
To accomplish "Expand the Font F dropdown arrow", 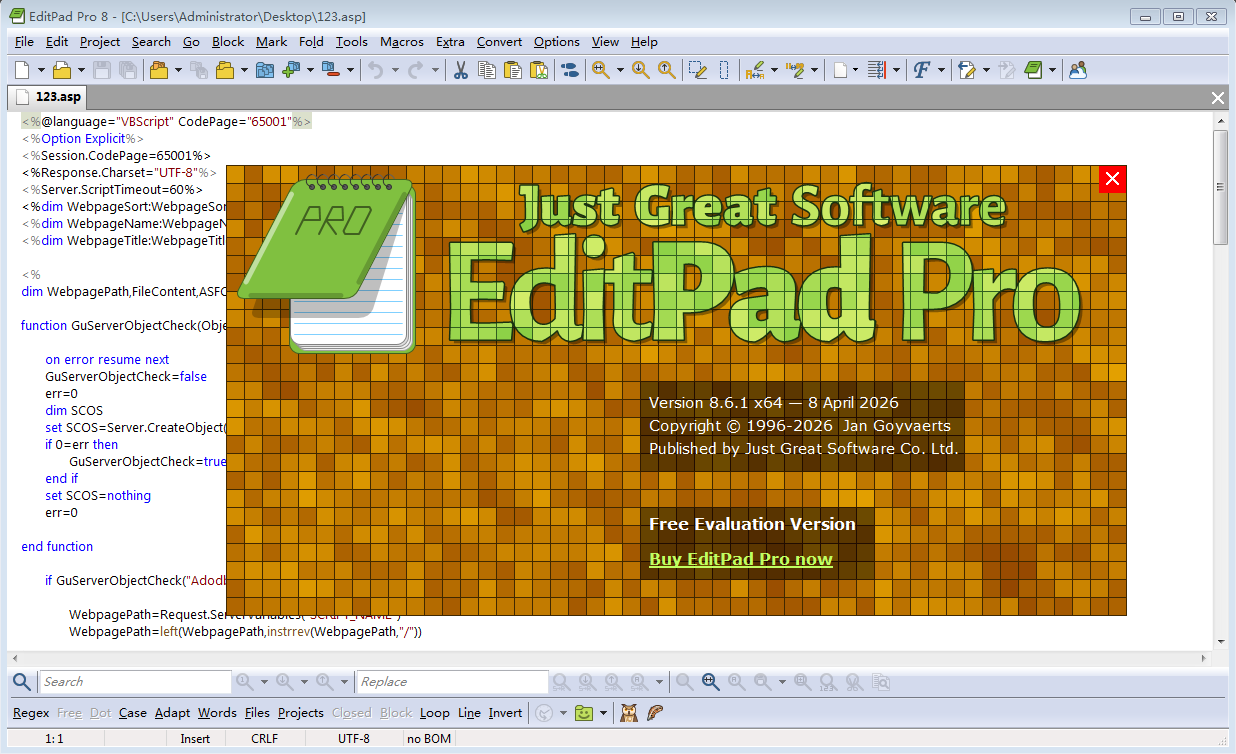I will 942,70.
